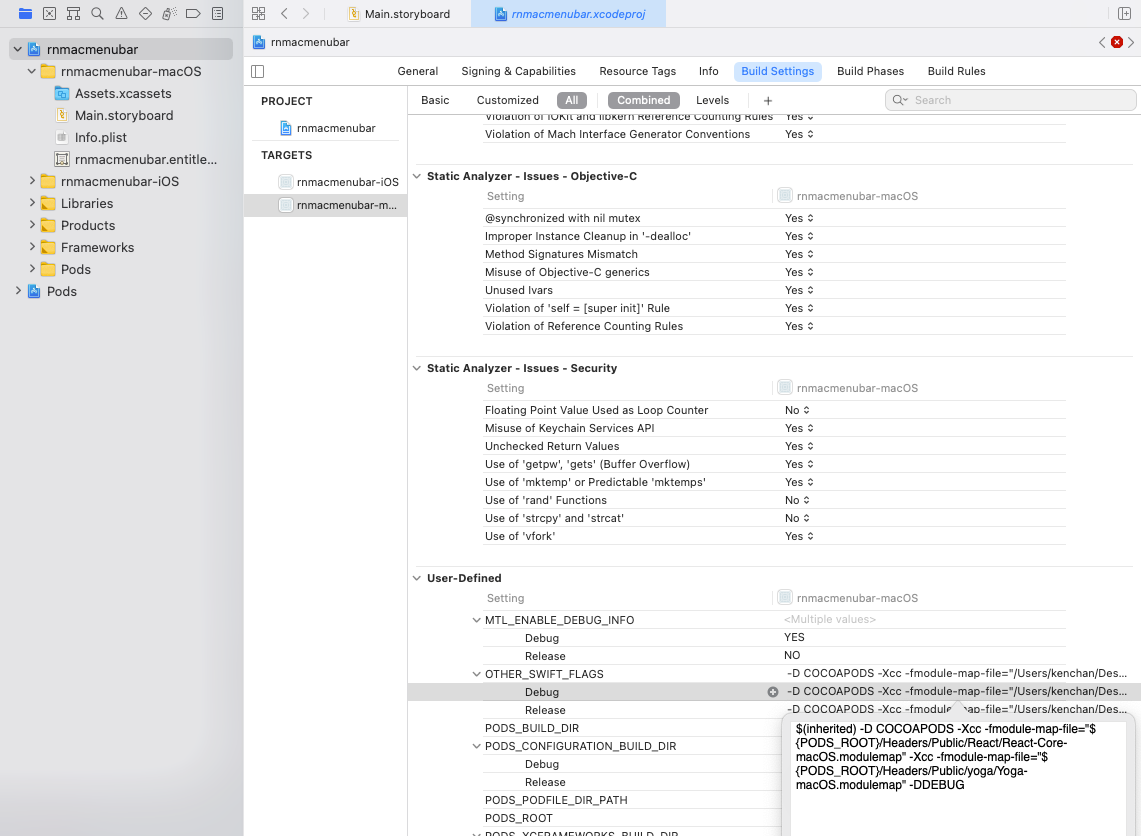Collapse OTHER_SWIFT_FLAGS setting

(477, 674)
